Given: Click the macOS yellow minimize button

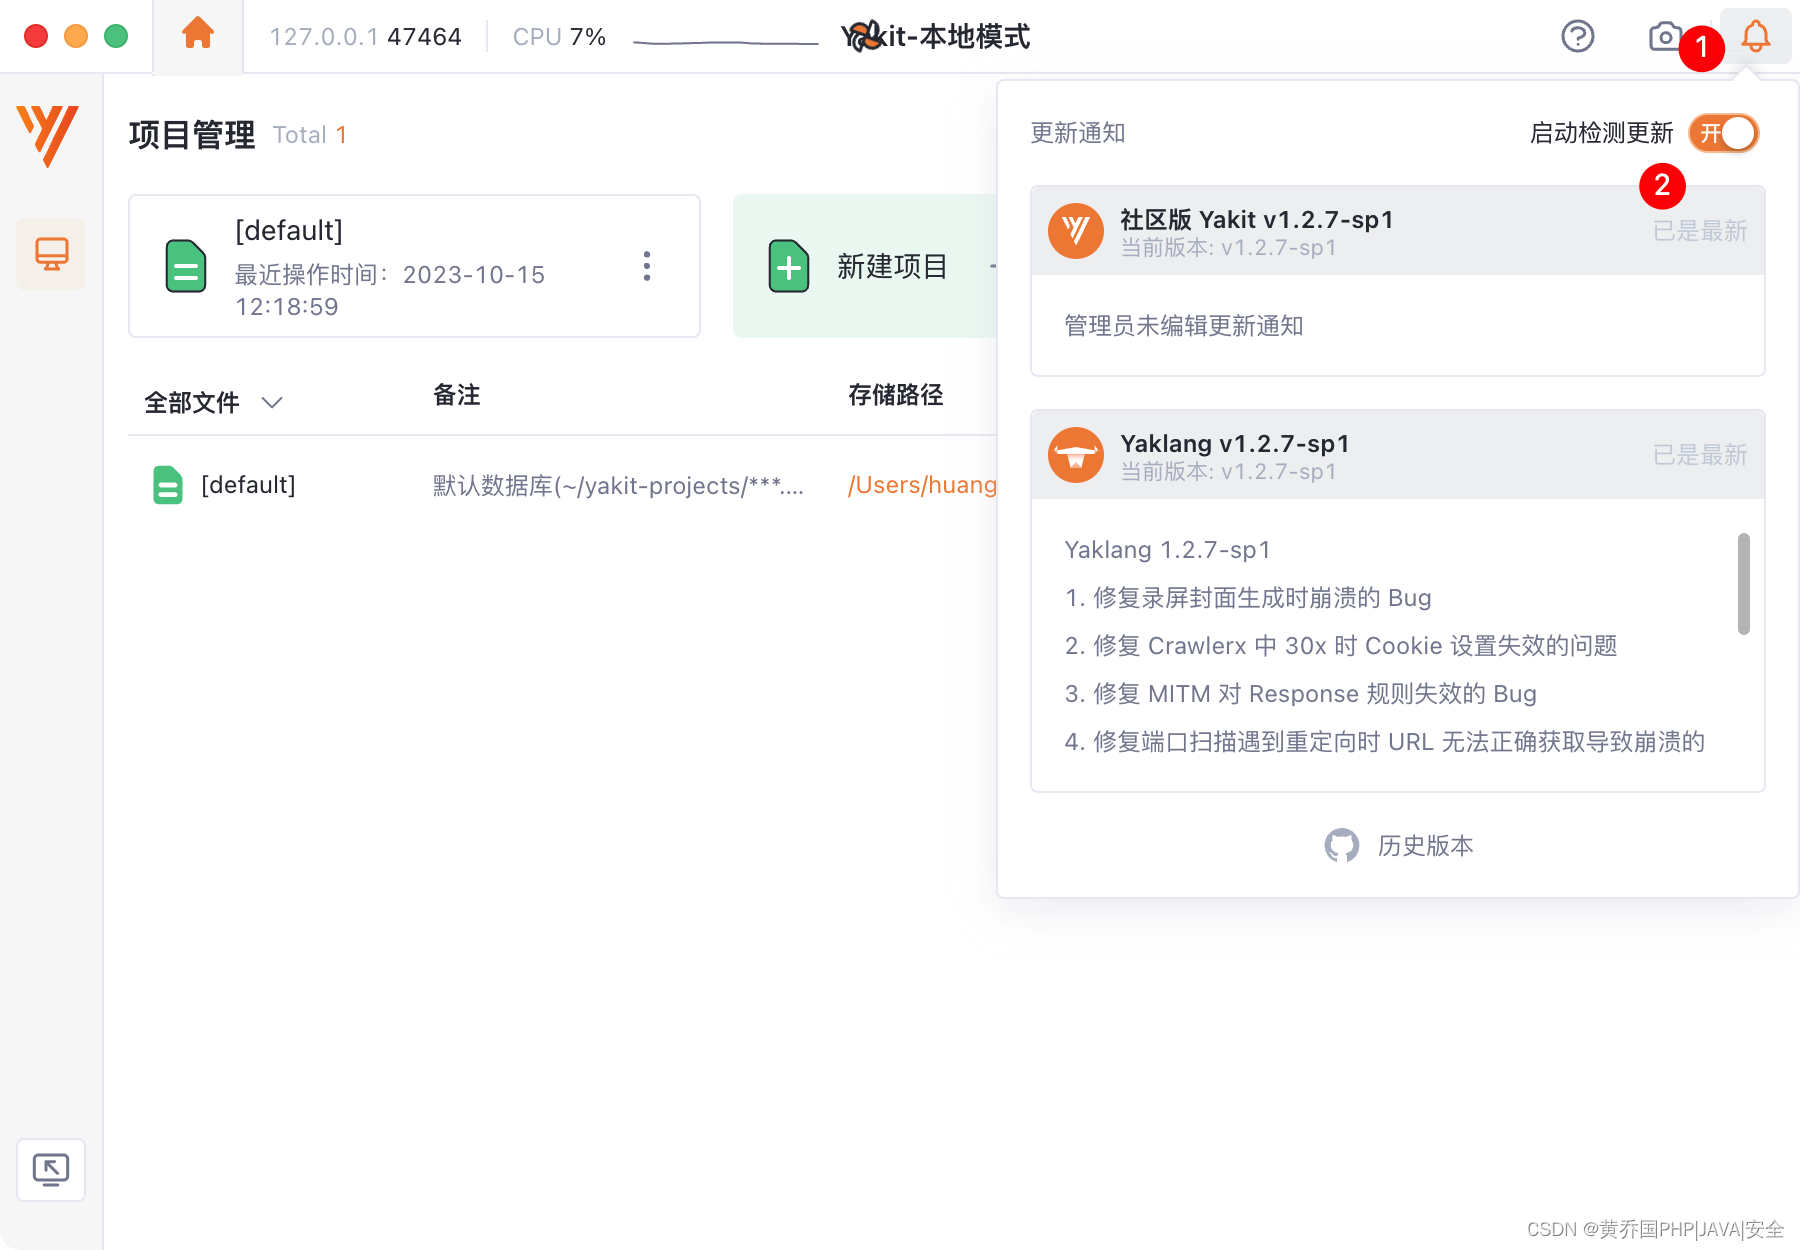Looking at the screenshot, I should [76, 37].
